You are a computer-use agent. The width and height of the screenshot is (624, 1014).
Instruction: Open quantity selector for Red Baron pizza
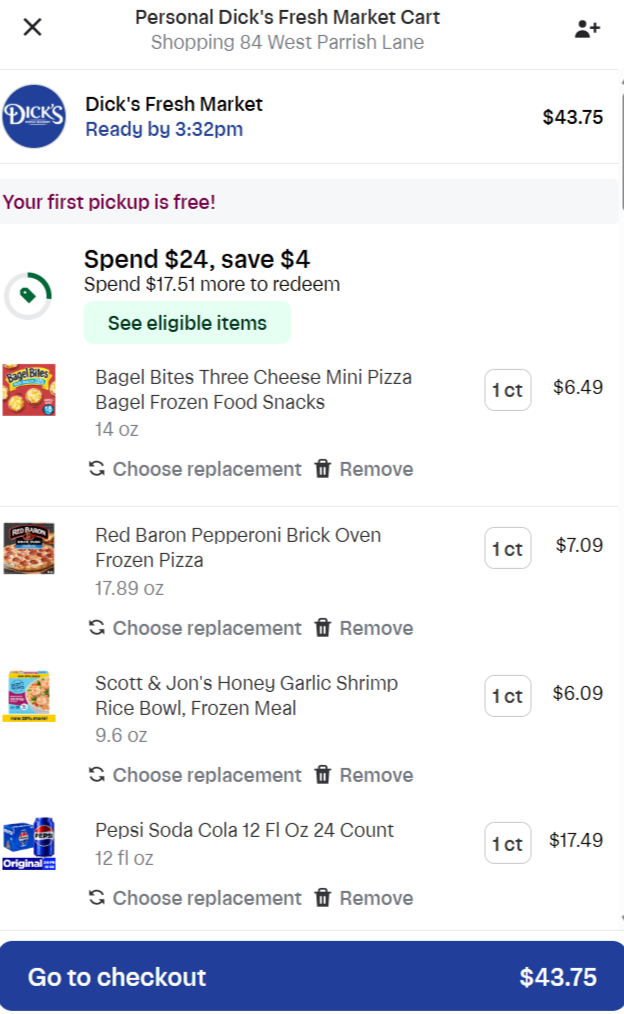pos(507,548)
